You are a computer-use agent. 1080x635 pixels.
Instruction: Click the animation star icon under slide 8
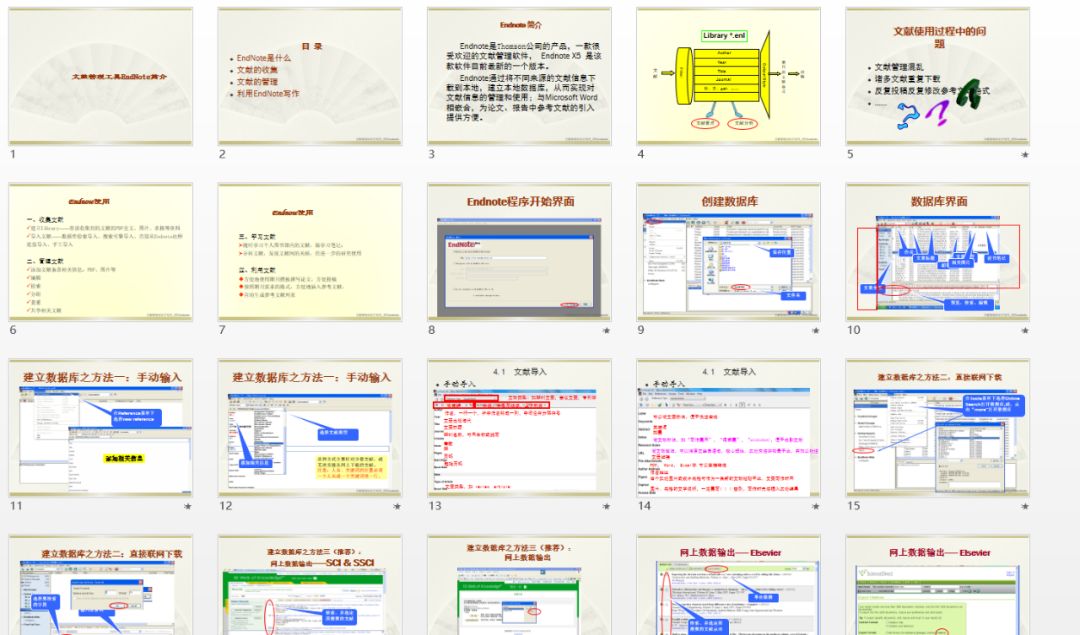point(606,331)
